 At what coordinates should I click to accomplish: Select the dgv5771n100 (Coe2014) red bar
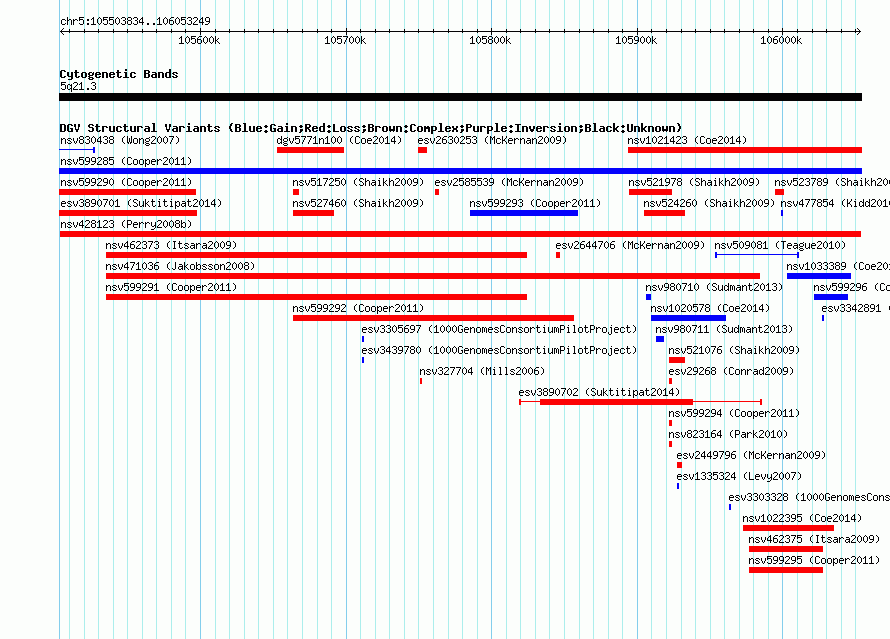pos(310,150)
